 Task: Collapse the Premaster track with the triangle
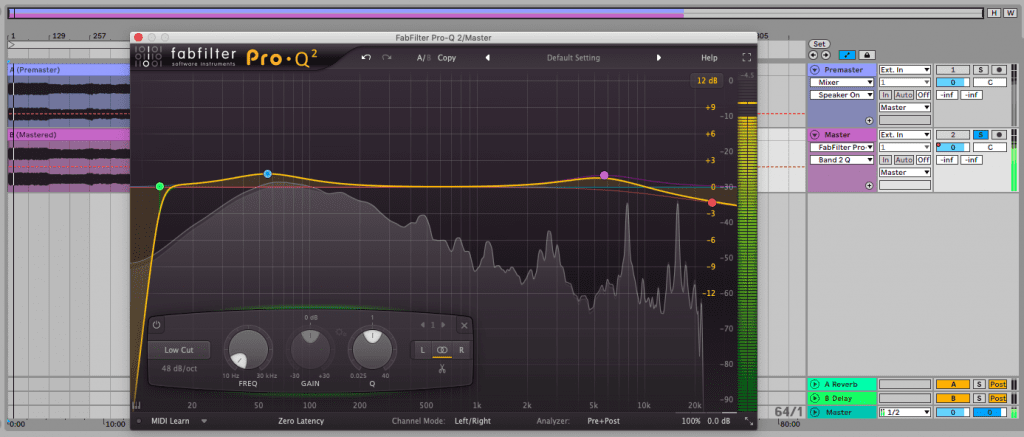pos(815,69)
